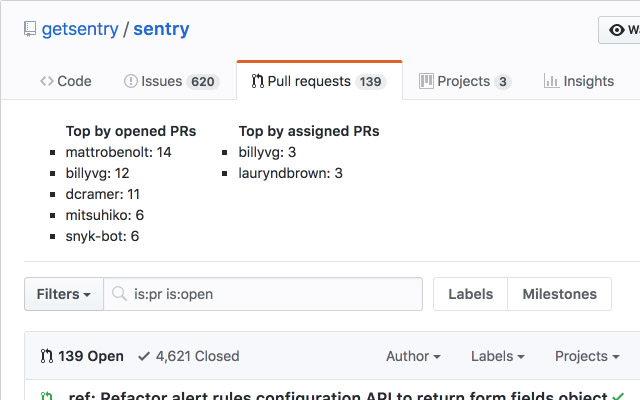Open the Author filter dropdown

click(x=413, y=356)
